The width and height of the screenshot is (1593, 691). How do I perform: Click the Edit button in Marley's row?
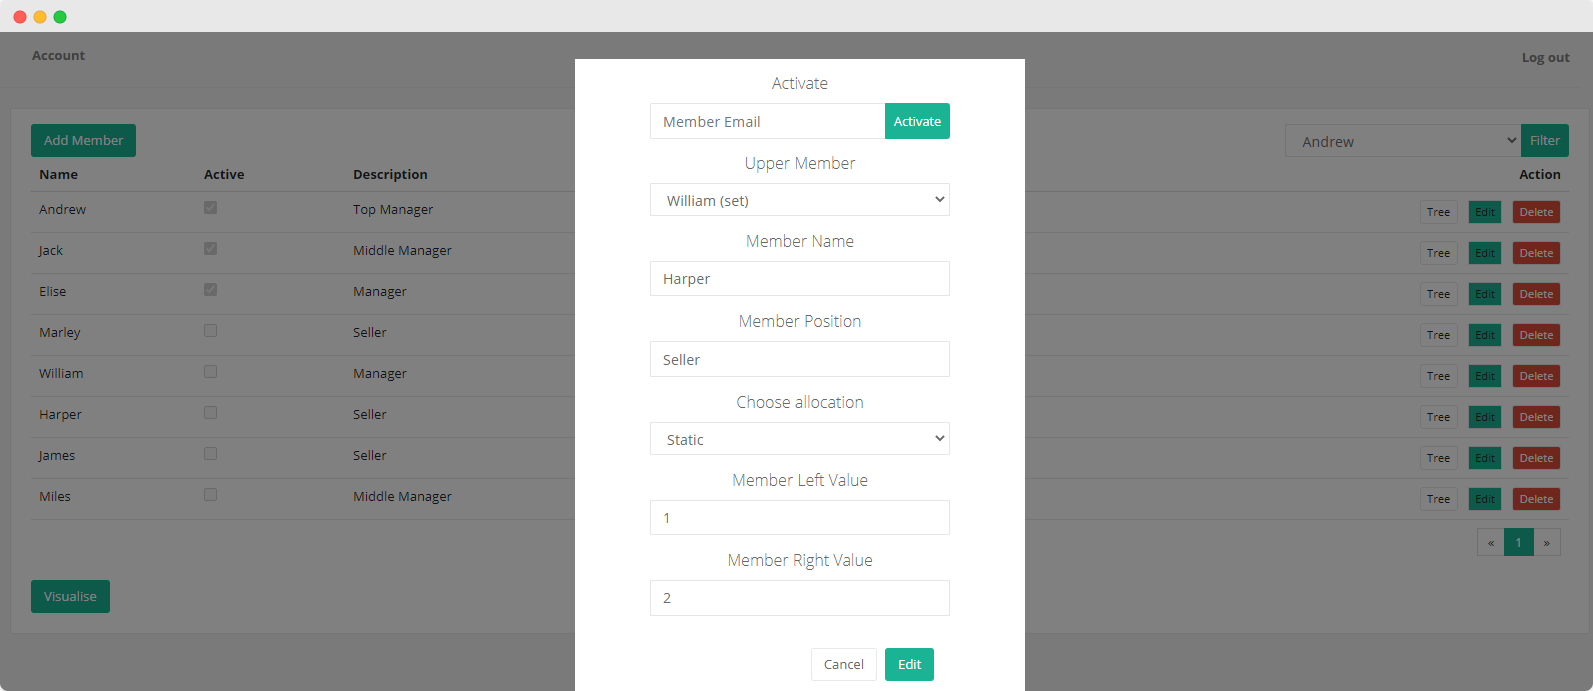1485,335
